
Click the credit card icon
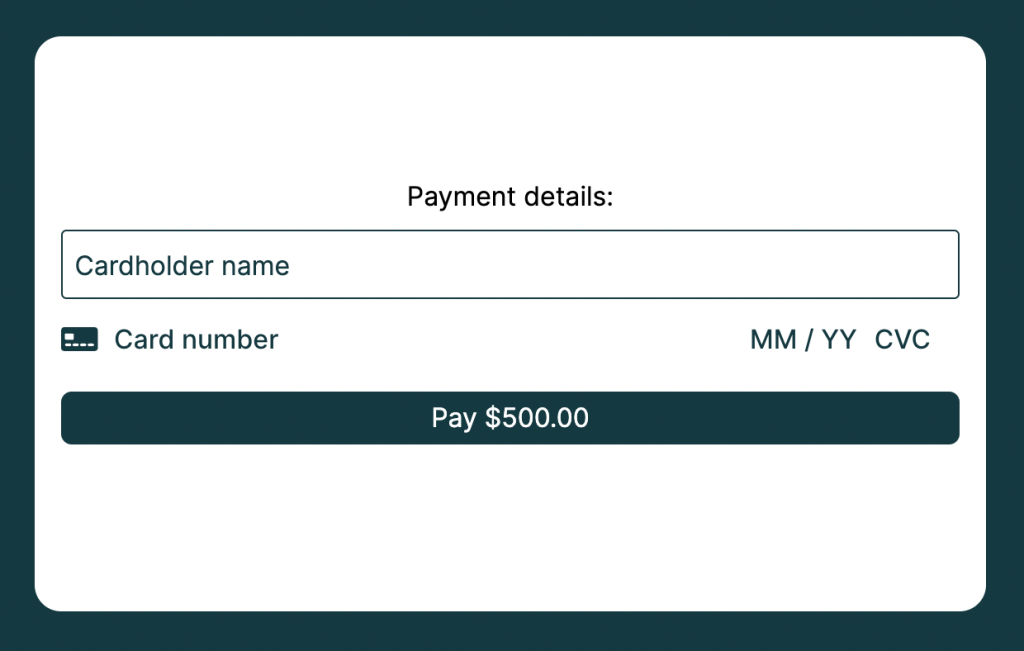pyautogui.click(x=80, y=340)
